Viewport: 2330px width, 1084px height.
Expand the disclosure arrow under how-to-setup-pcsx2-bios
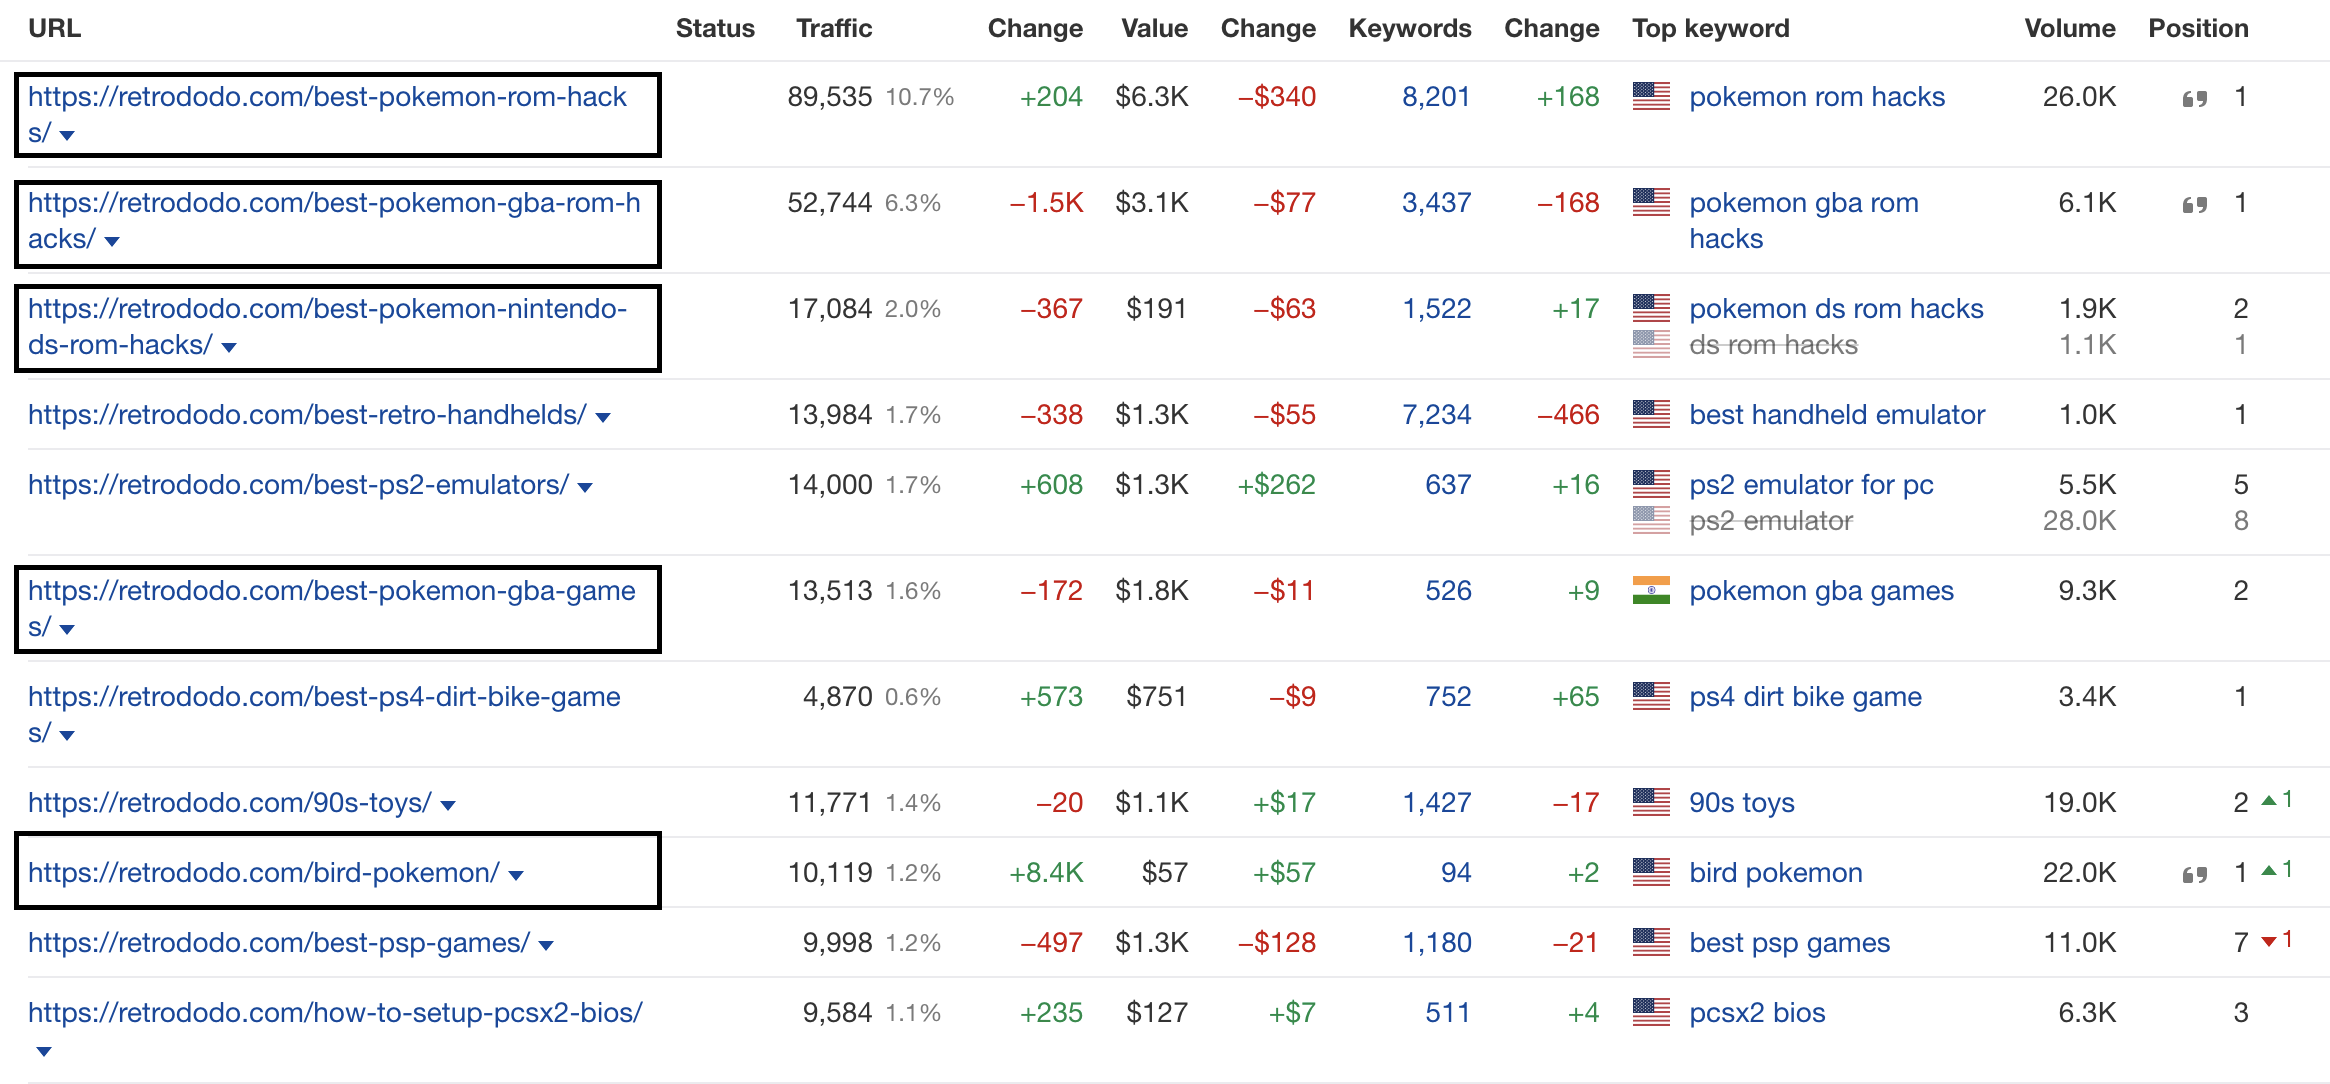[x=42, y=1050]
